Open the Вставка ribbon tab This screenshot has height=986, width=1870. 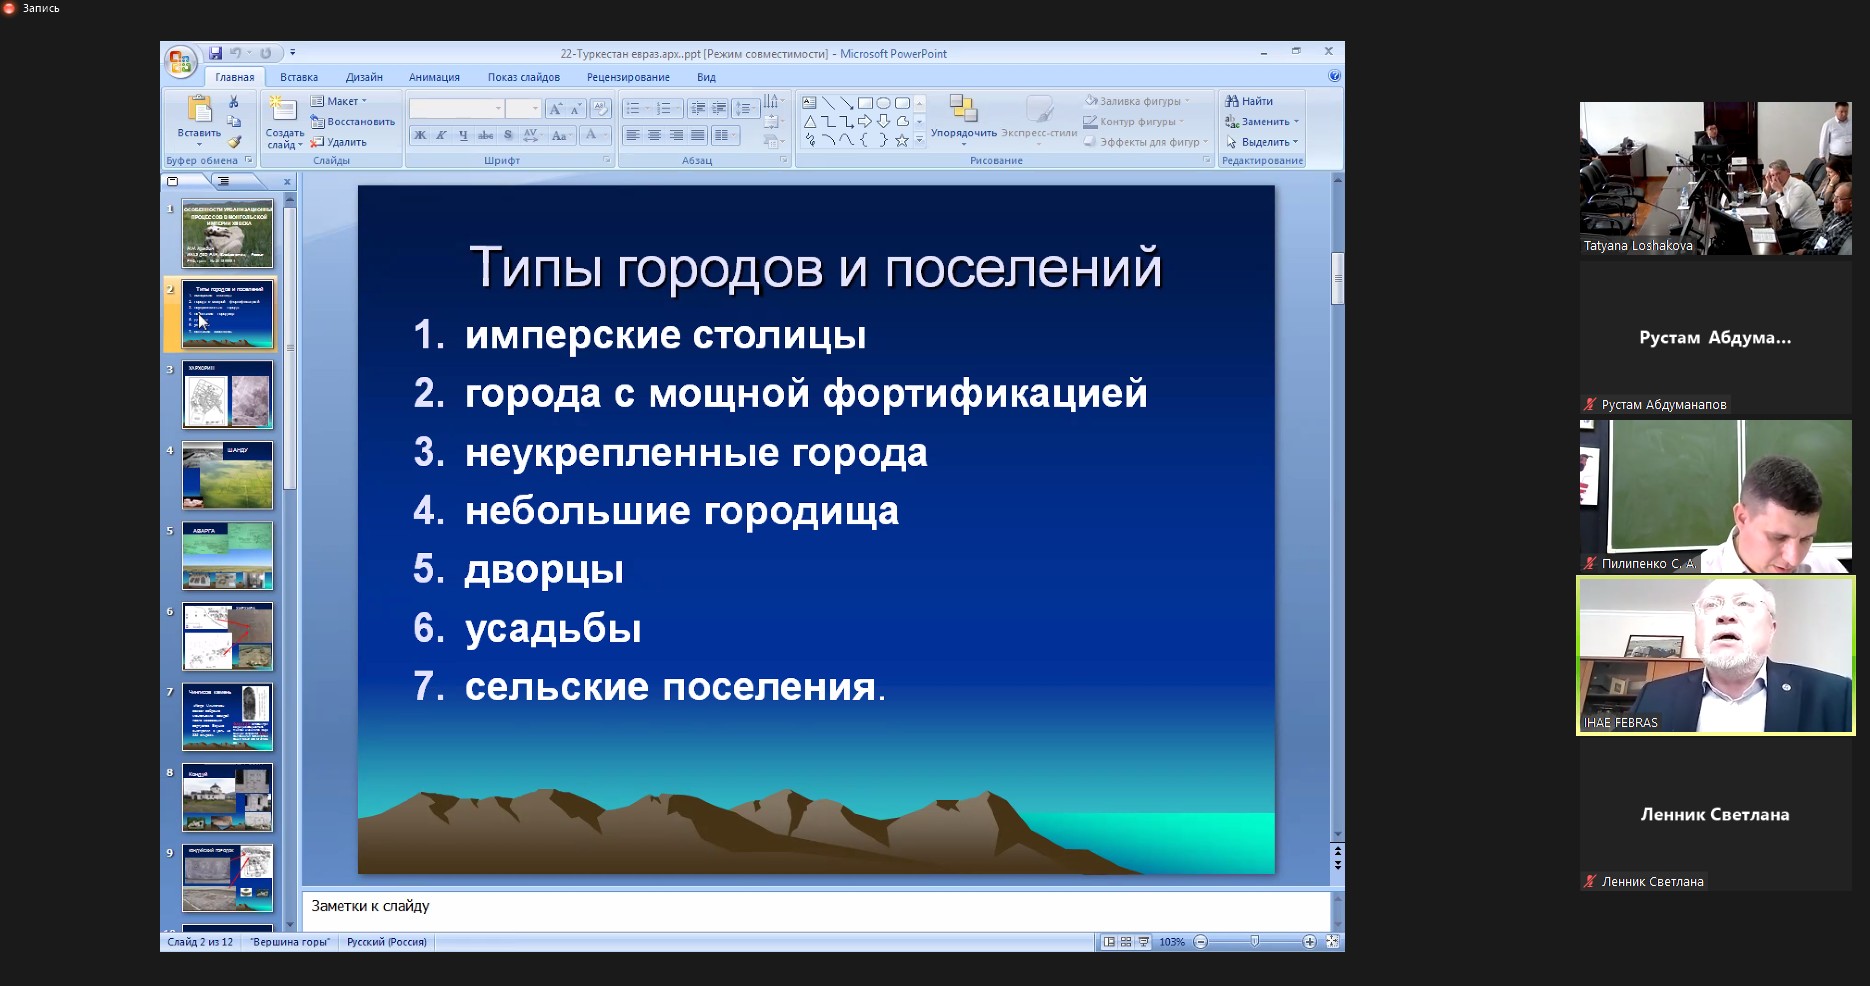[299, 77]
